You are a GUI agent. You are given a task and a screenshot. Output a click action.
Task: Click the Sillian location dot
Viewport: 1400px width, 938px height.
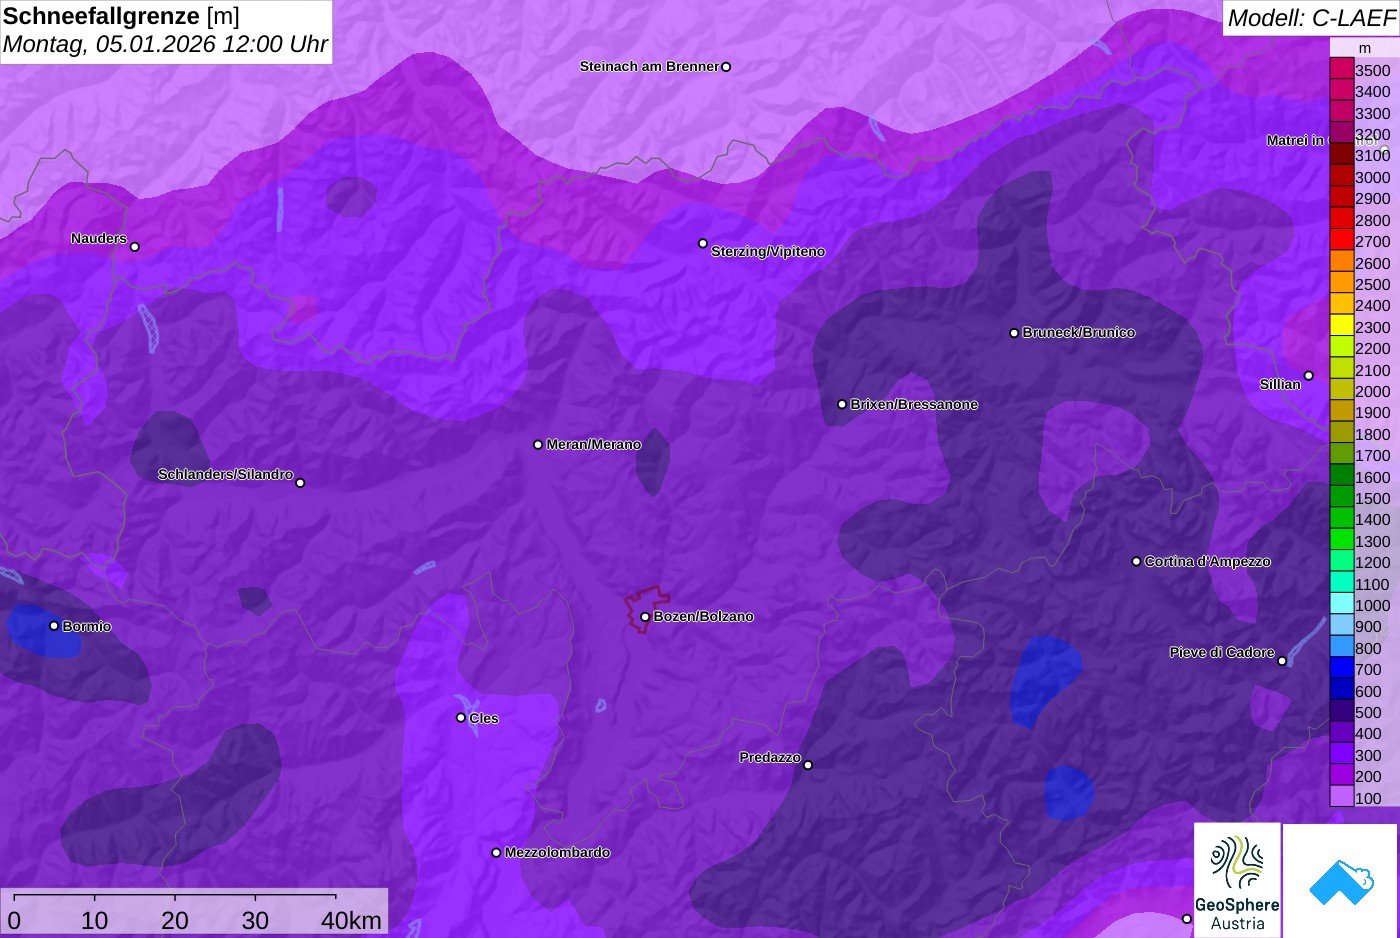point(1309,376)
